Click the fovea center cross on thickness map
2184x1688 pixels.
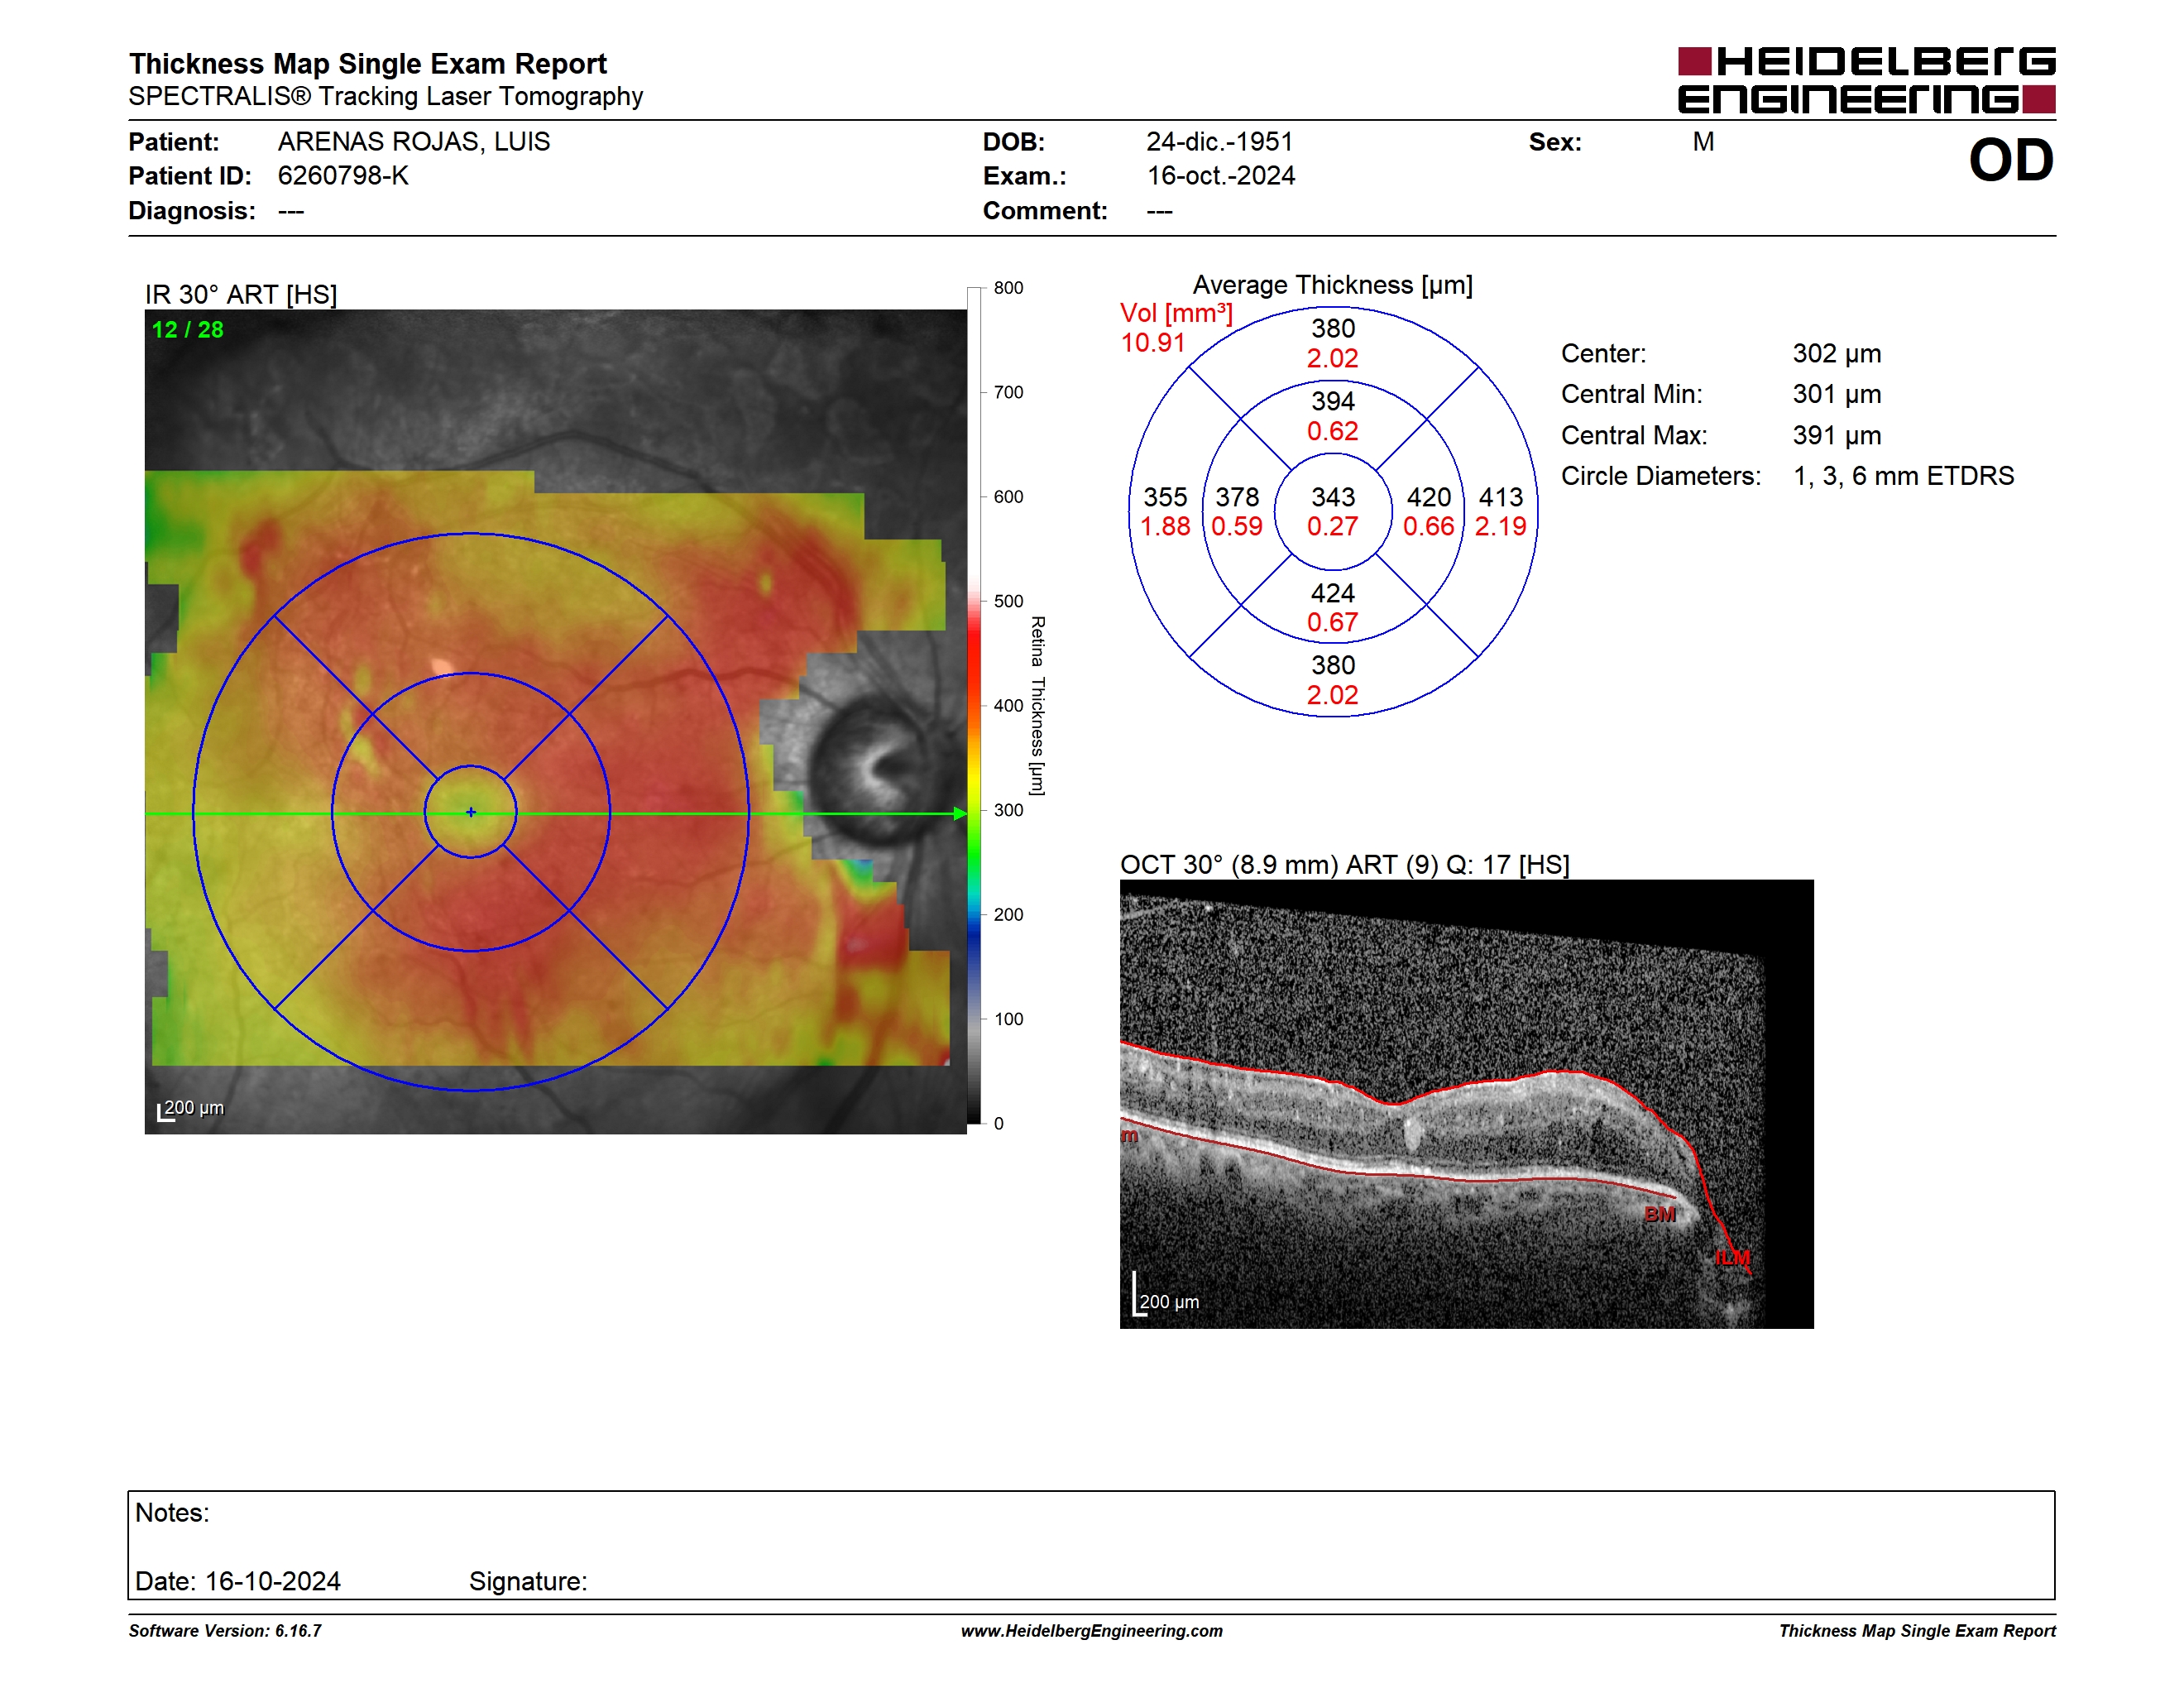coord(471,812)
